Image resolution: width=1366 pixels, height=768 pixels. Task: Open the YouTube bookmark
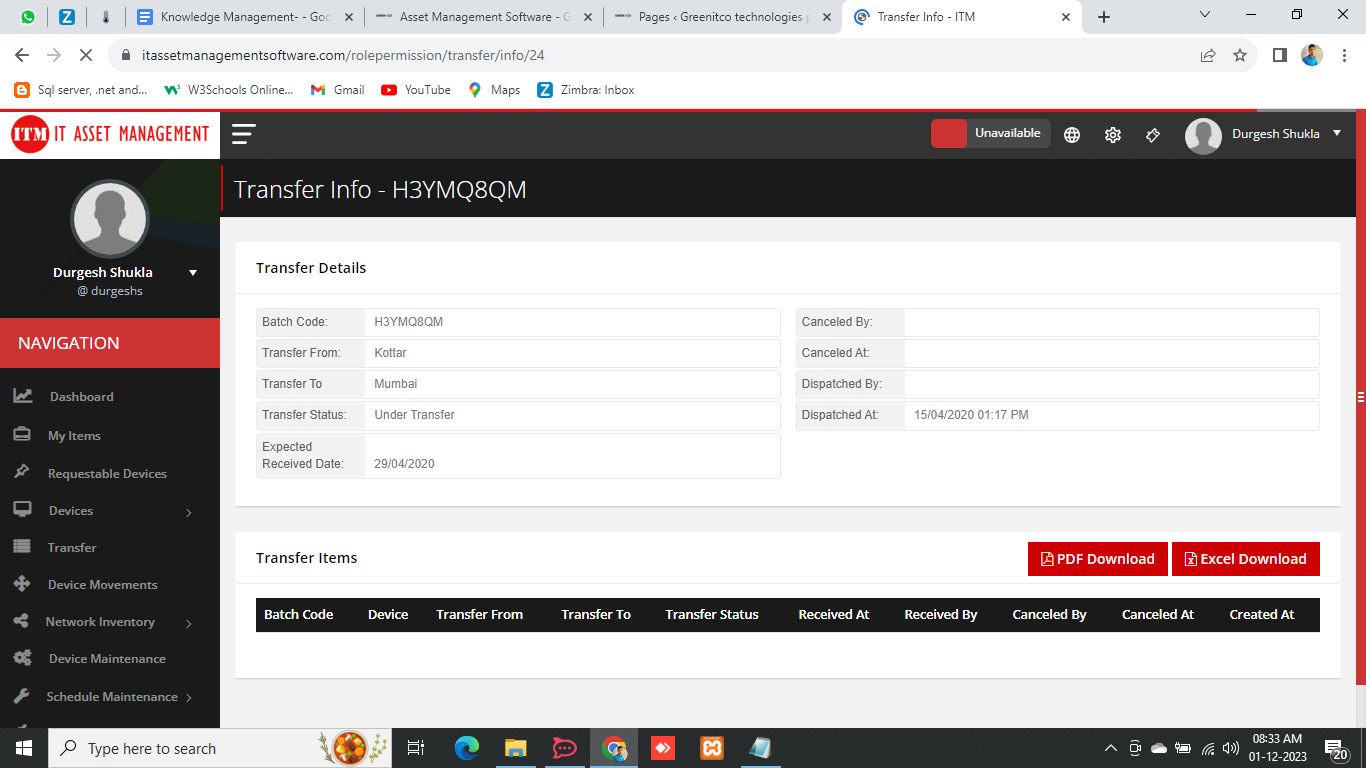416,90
